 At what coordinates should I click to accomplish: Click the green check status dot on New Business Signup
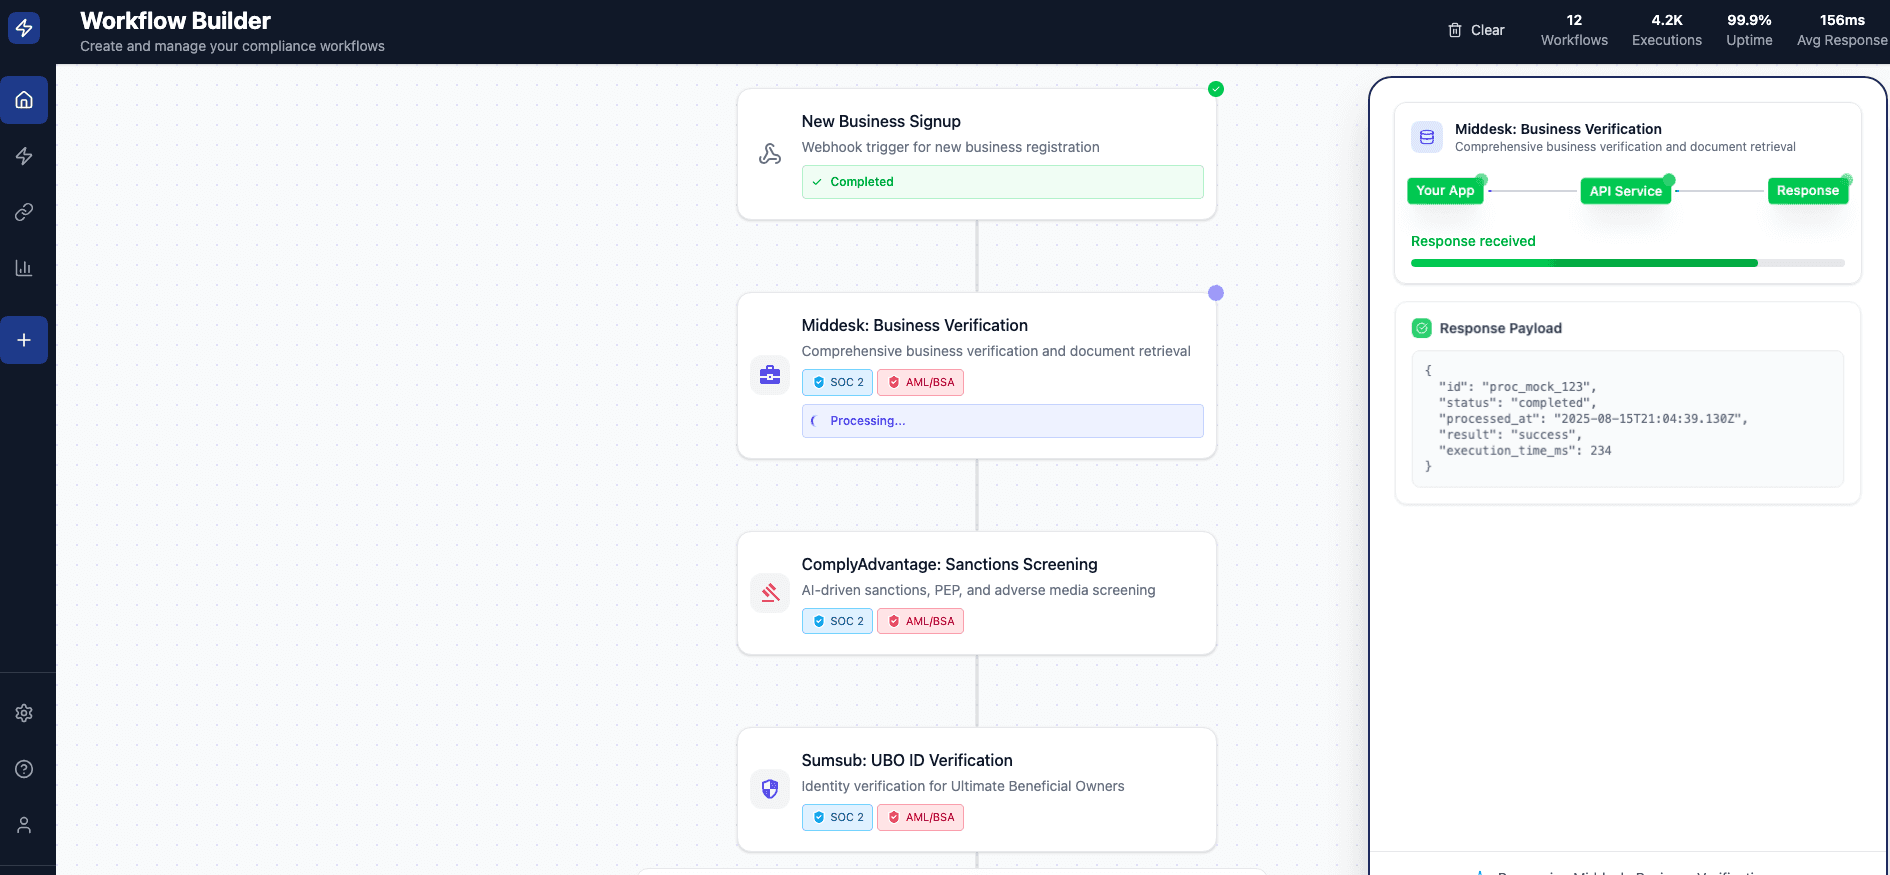1216,89
